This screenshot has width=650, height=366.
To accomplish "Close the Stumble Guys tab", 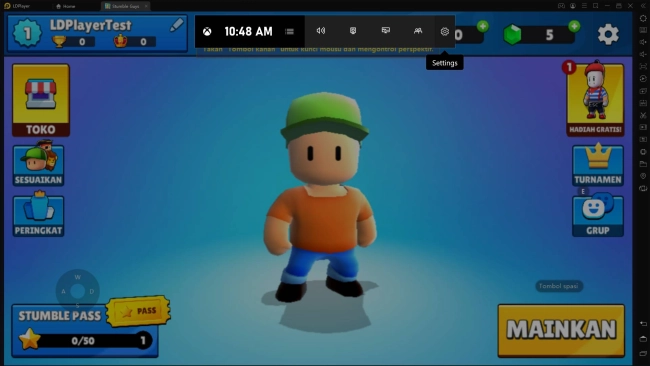I will pos(146,6).
